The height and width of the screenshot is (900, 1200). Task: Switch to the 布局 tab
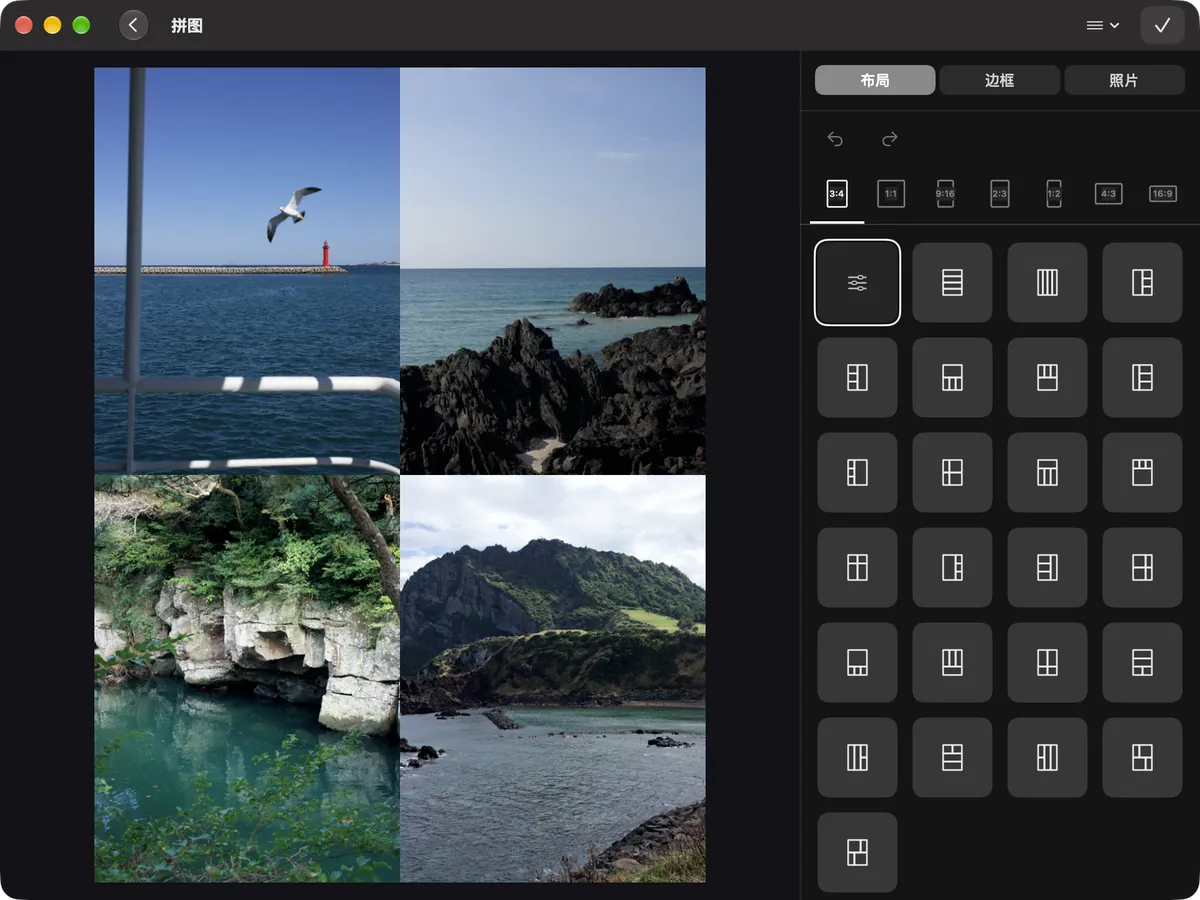click(875, 80)
